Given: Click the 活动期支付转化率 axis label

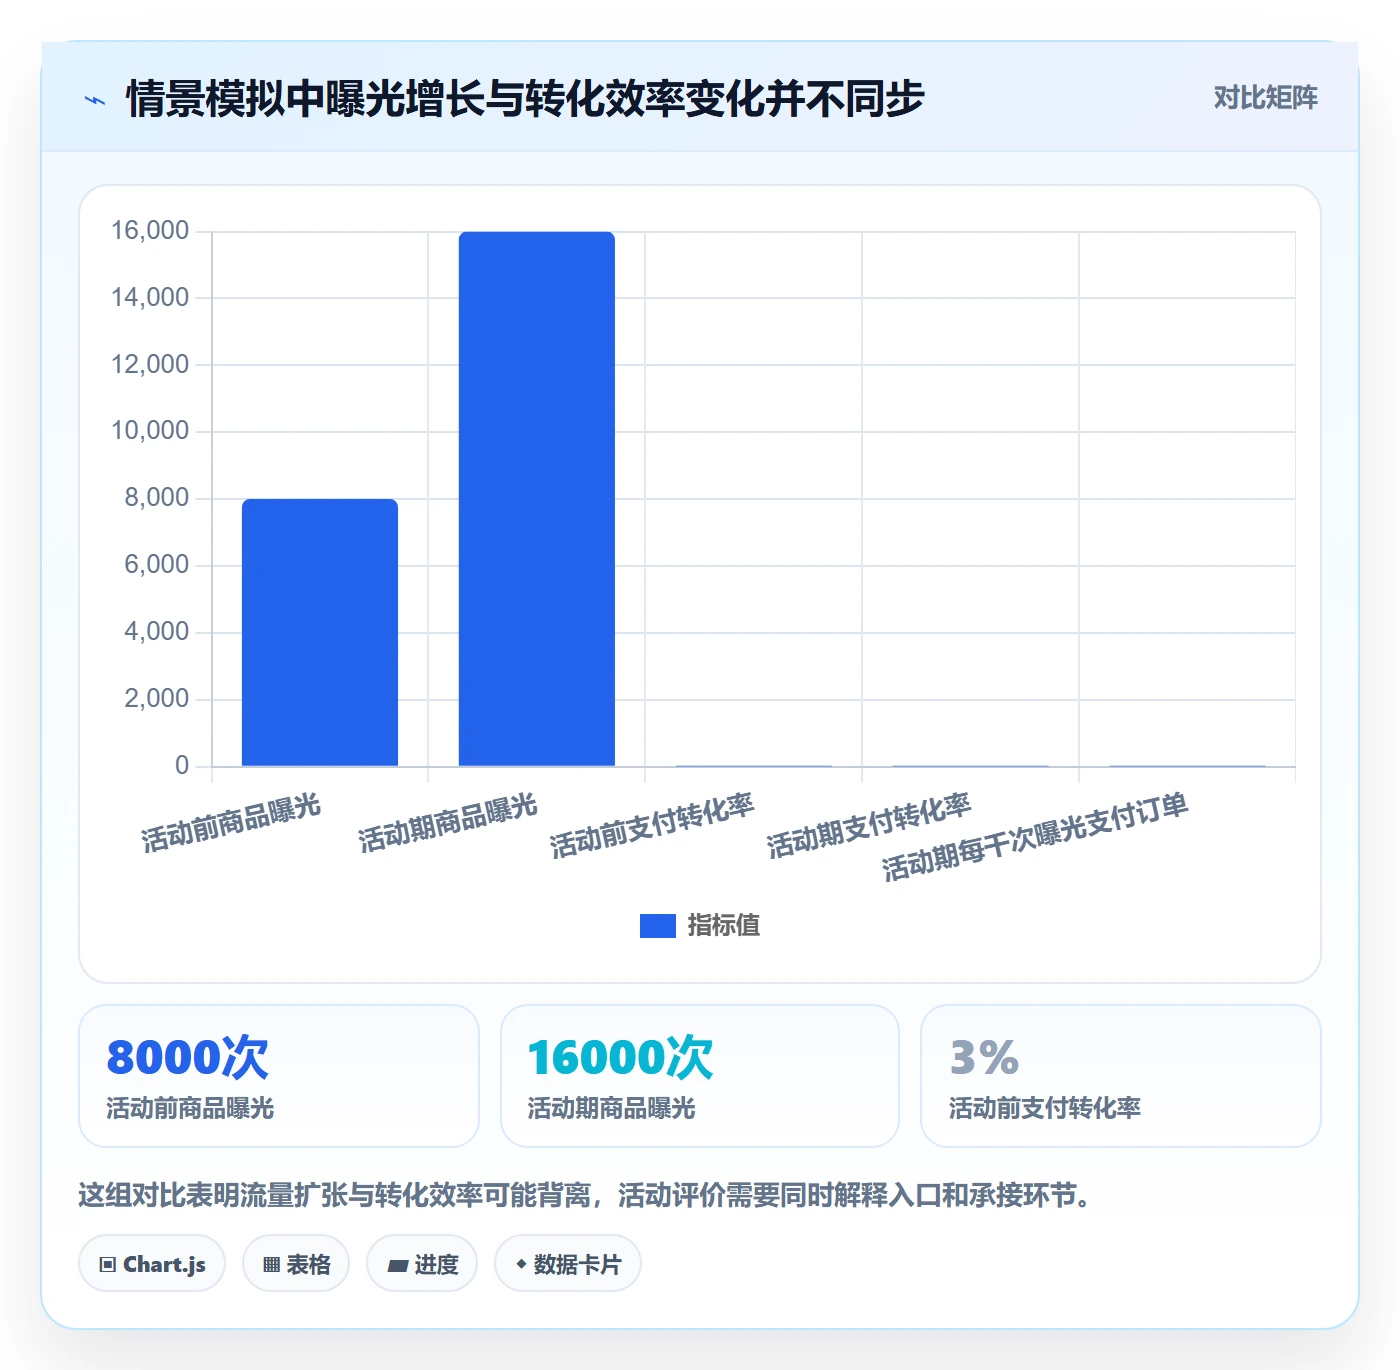Looking at the screenshot, I should click(x=869, y=826).
